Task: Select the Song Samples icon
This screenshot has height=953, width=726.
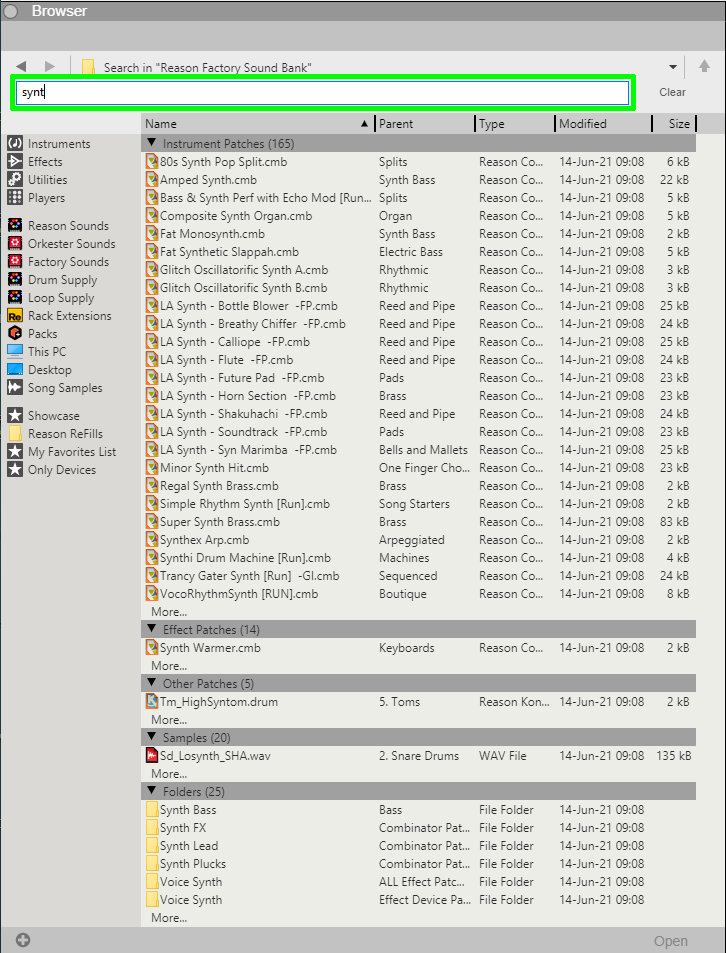Action: (x=15, y=388)
